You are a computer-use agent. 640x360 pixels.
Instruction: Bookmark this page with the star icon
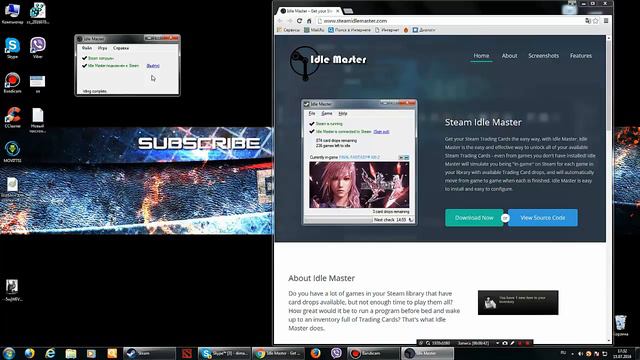coord(596,21)
